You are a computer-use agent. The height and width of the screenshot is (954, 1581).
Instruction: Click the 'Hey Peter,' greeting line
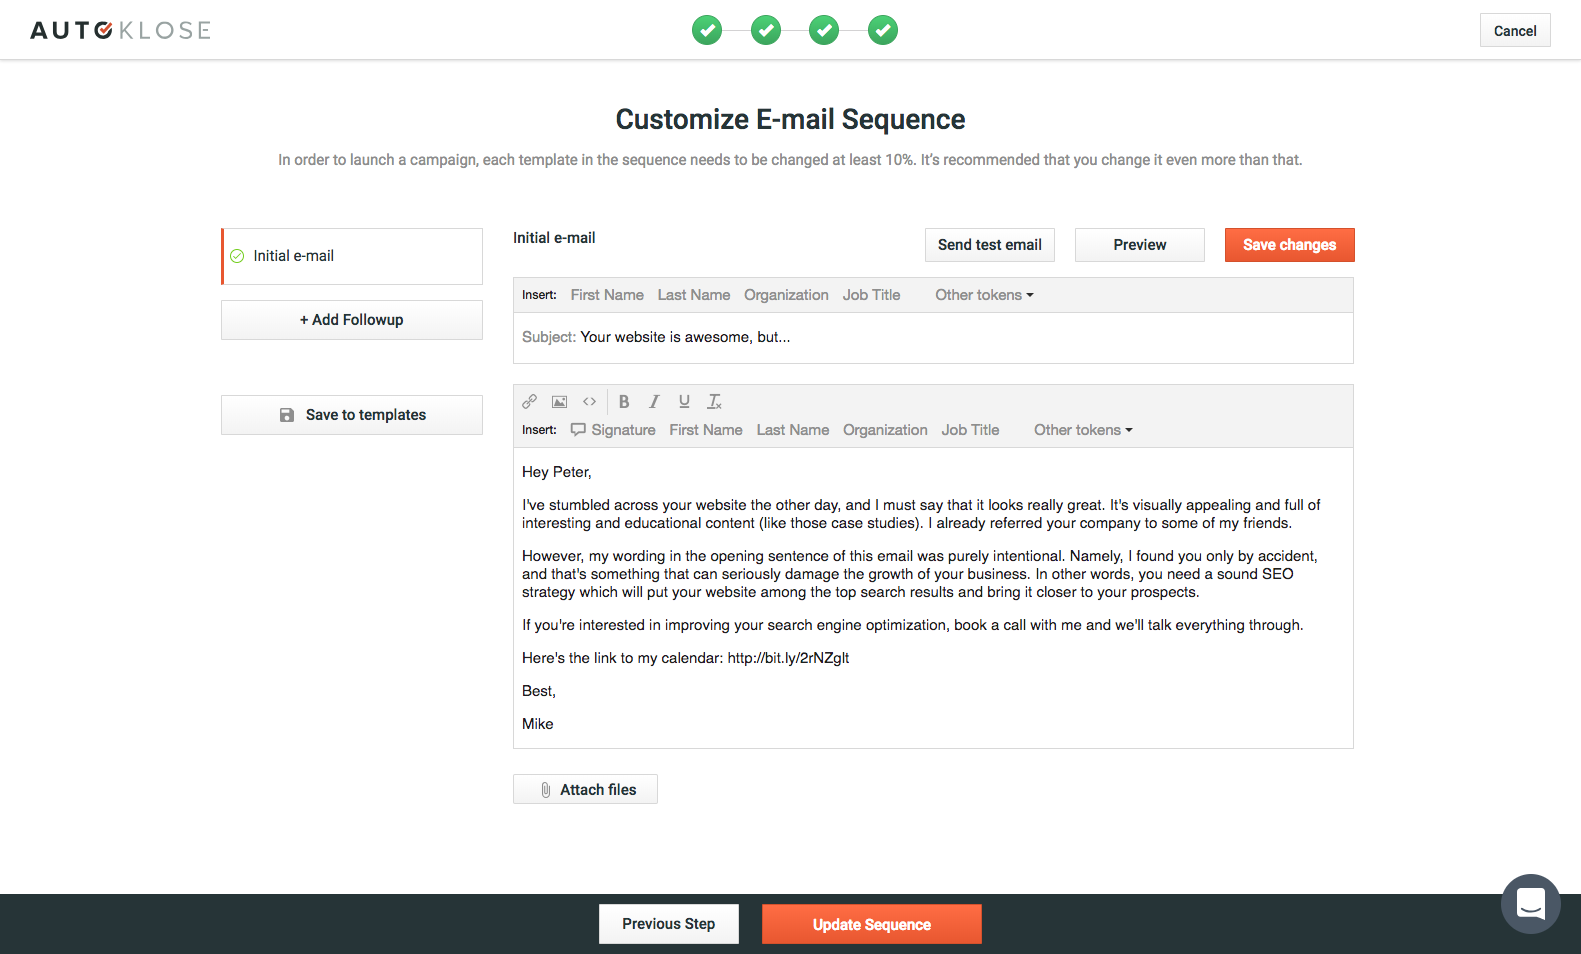pyautogui.click(x=557, y=472)
